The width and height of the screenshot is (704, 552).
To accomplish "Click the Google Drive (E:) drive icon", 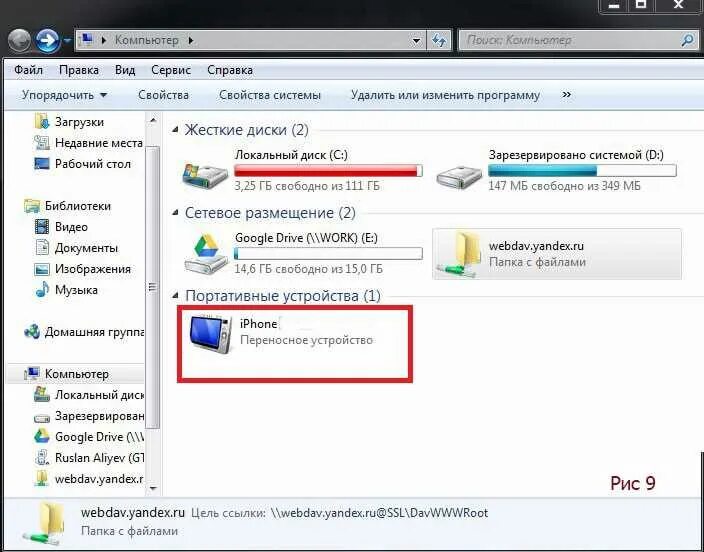I will [x=206, y=254].
